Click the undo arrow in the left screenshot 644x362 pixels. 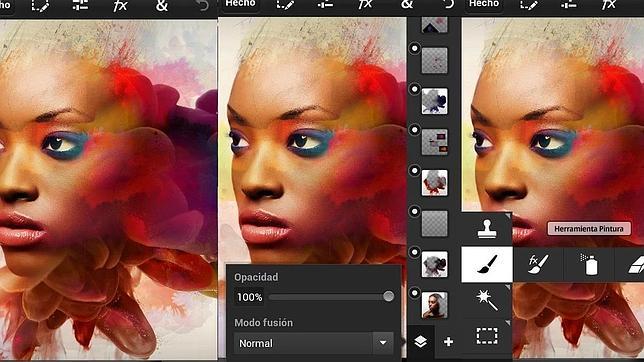[x=202, y=5]
